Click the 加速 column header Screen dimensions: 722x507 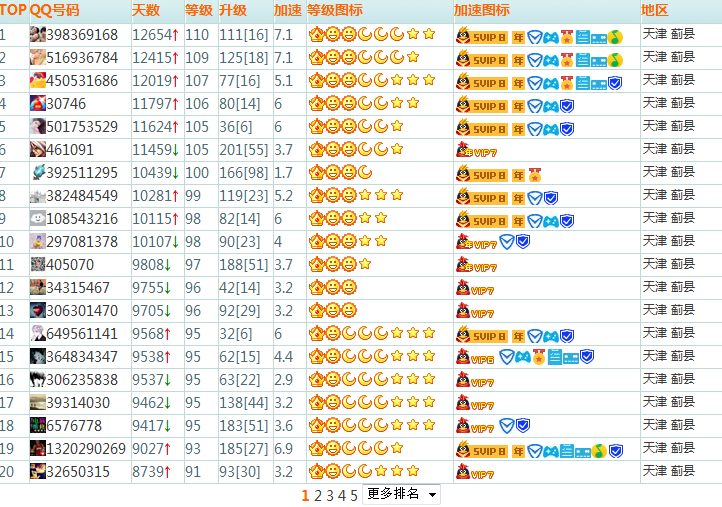(x=288, y=10)
